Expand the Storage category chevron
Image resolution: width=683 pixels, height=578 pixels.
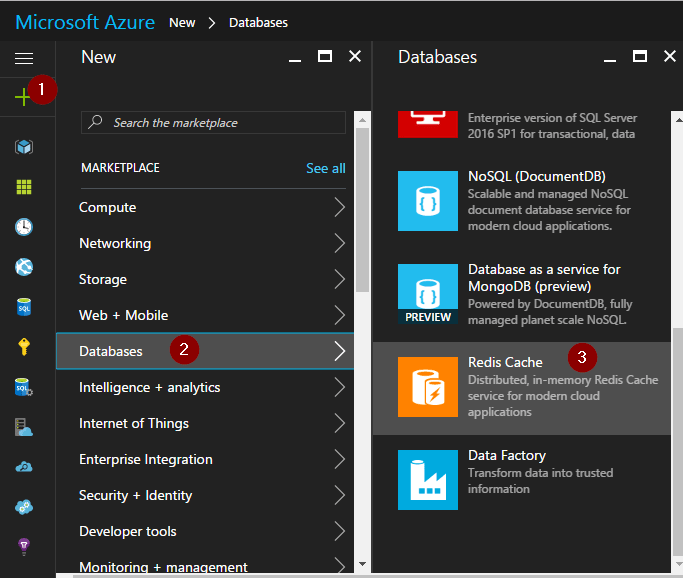click(x=339, y=280)
